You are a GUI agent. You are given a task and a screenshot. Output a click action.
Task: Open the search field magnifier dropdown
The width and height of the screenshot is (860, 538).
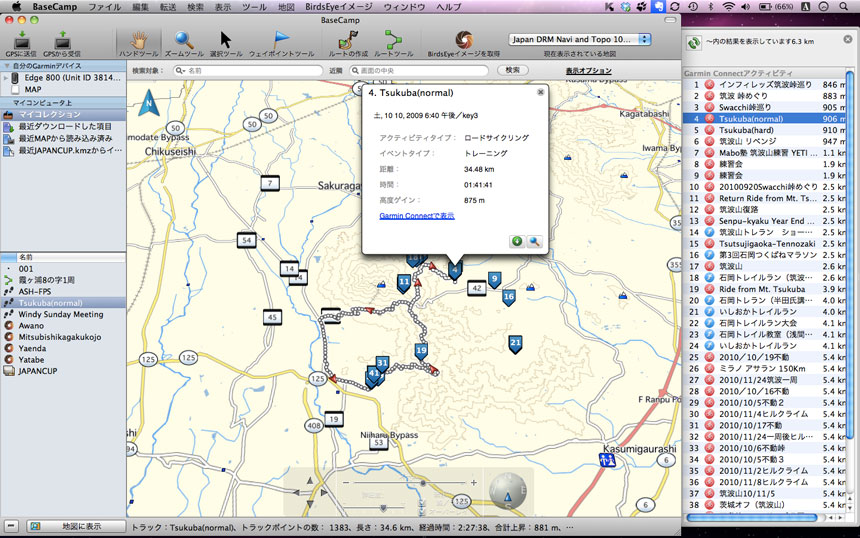[180, 71]
